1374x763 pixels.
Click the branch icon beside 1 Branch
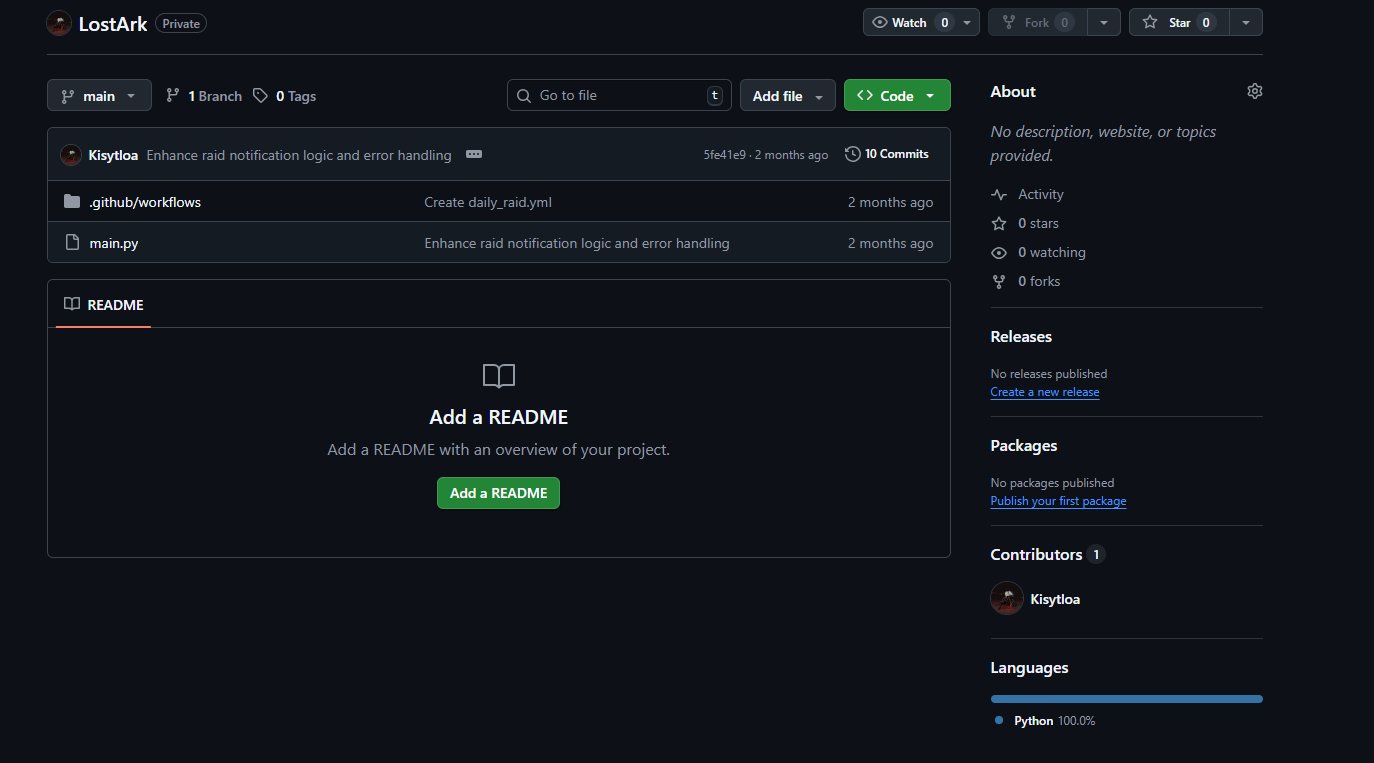click(173, 96)
